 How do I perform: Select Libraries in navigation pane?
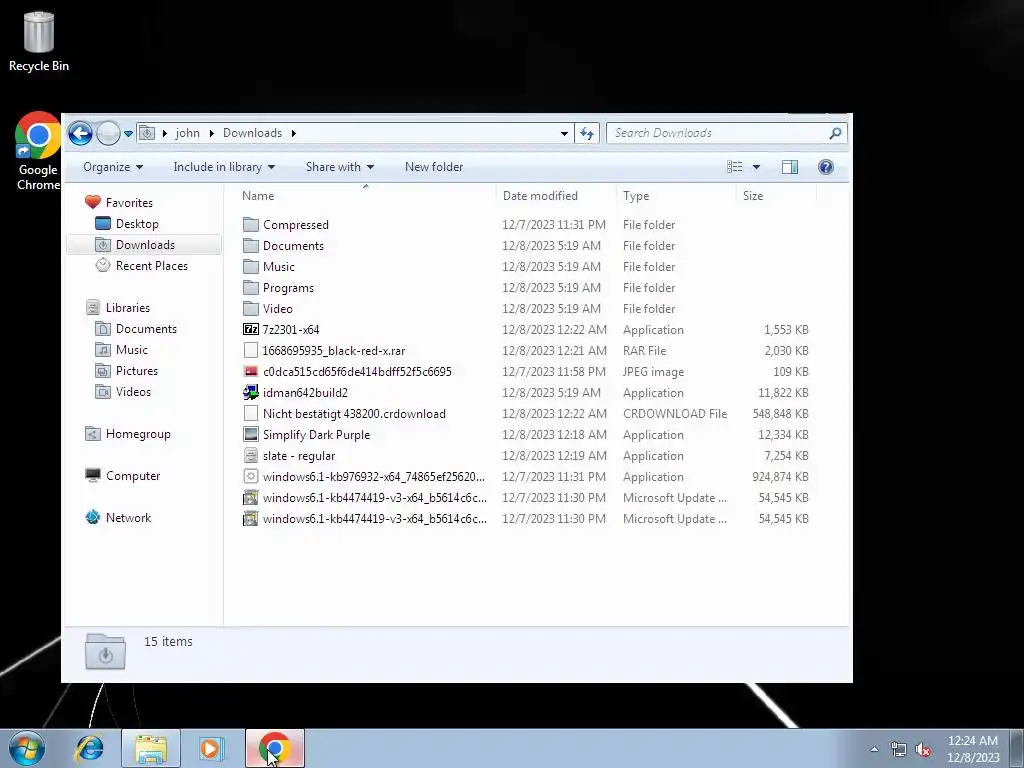(x=127, y=308)
